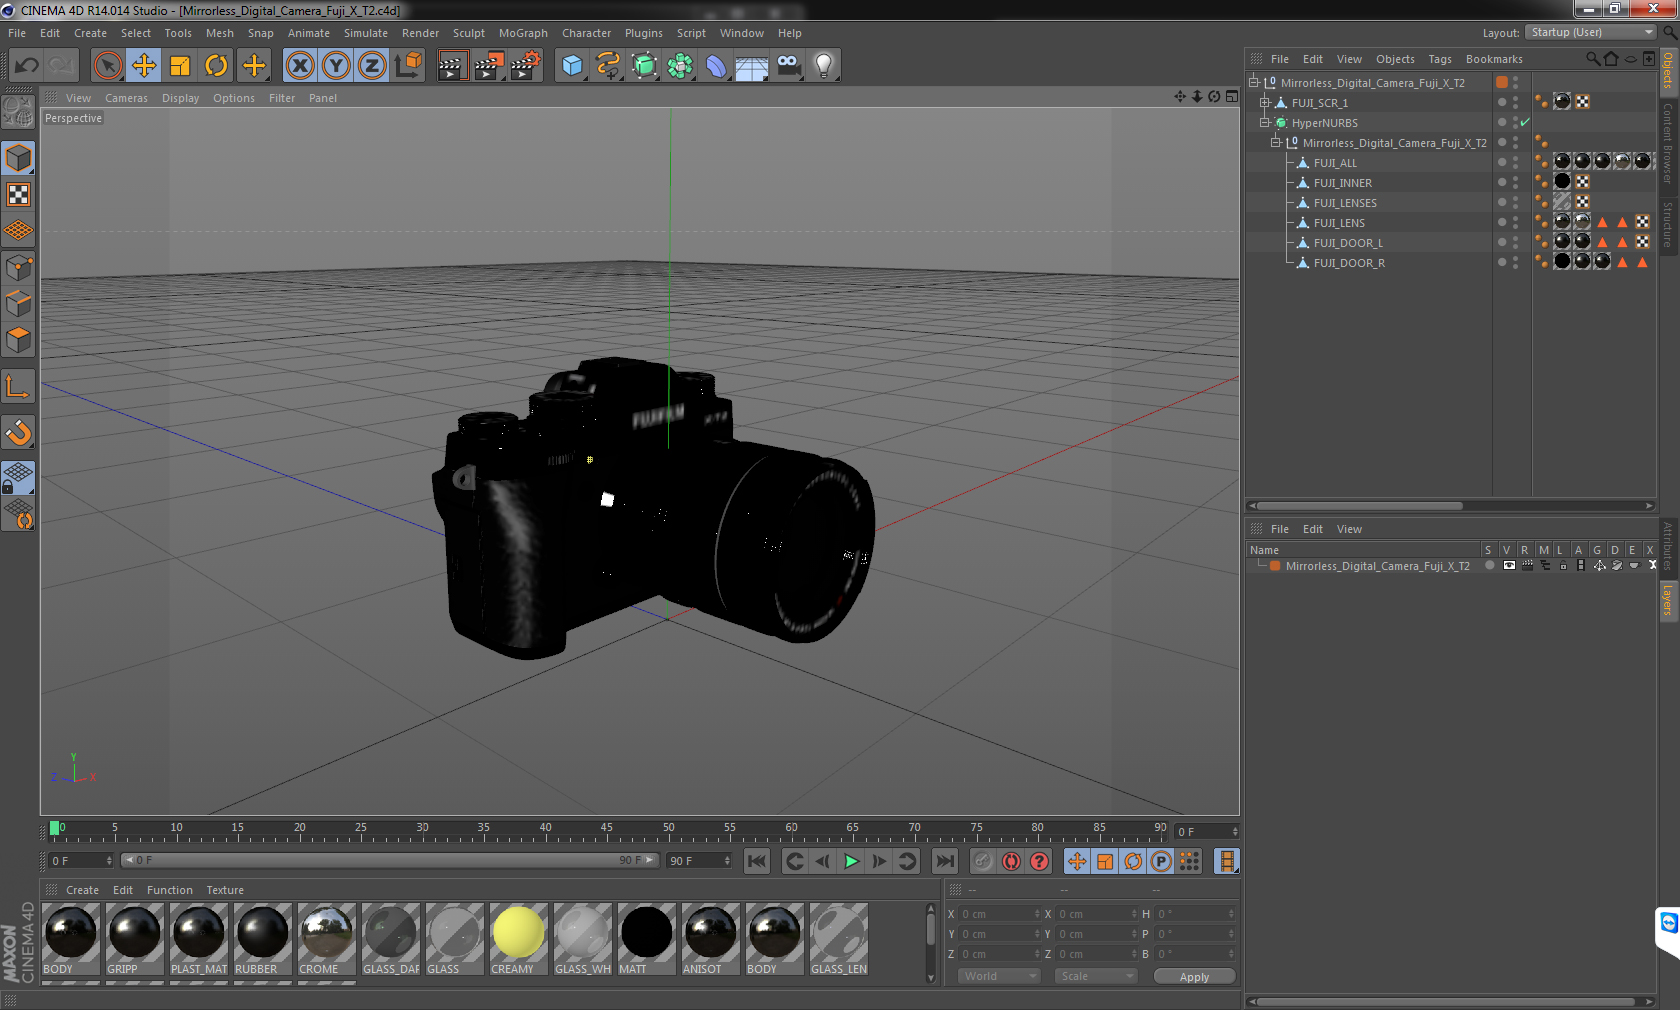The height and width of the screenshot is (1010, 1680).
Task: Open the Spline pen tools icon
Action: point(608,66)
